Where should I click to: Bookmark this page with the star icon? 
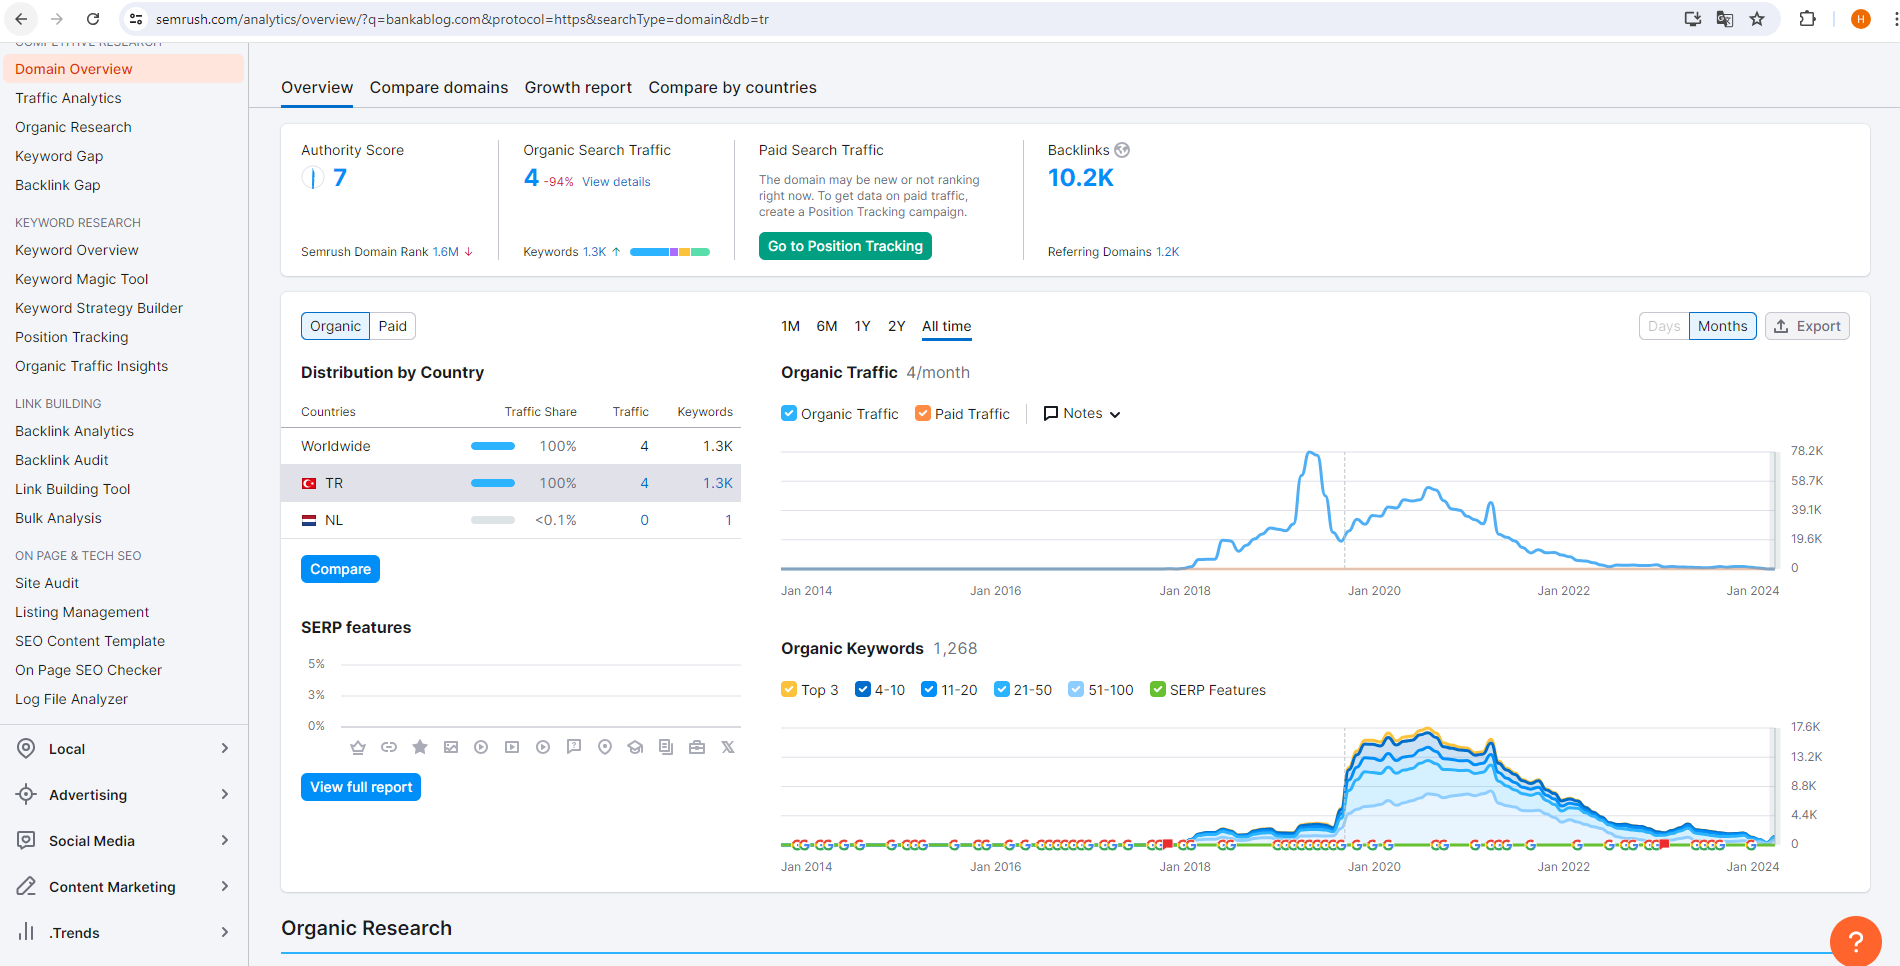pos(1757,19)
